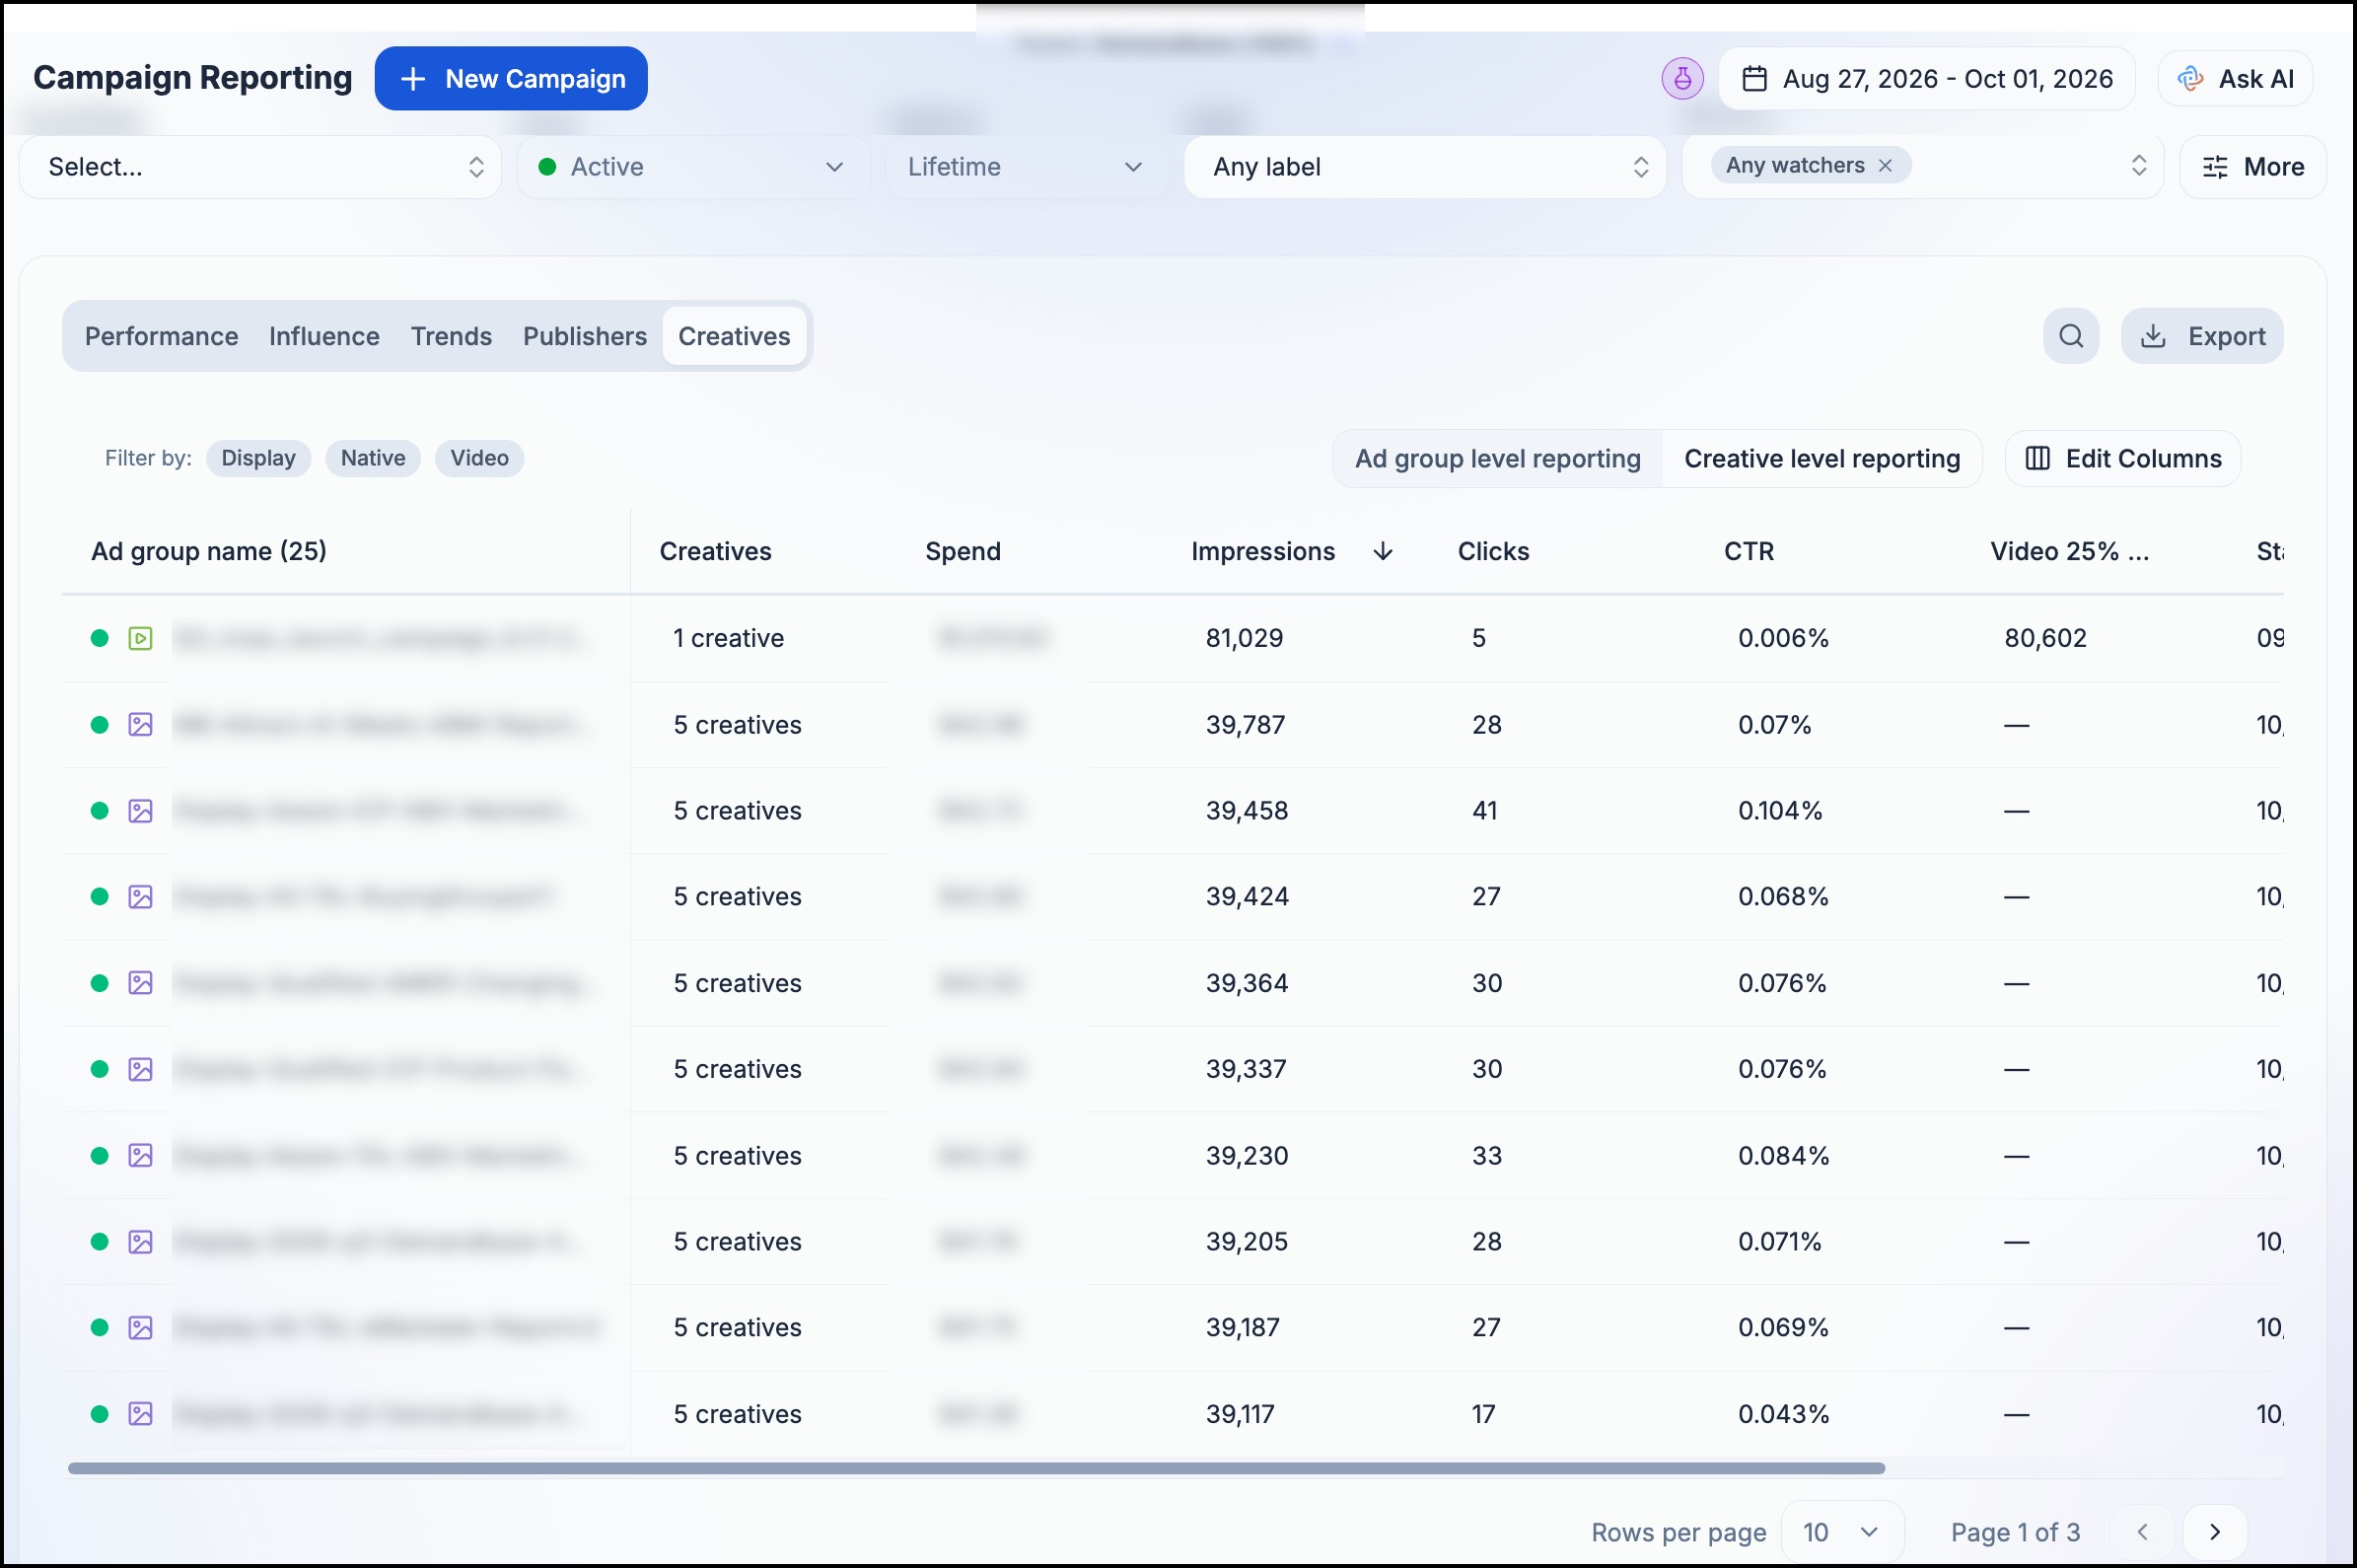Select the Creatives tab
This screenshot has width=2357, height=1568.
(734, 336)
